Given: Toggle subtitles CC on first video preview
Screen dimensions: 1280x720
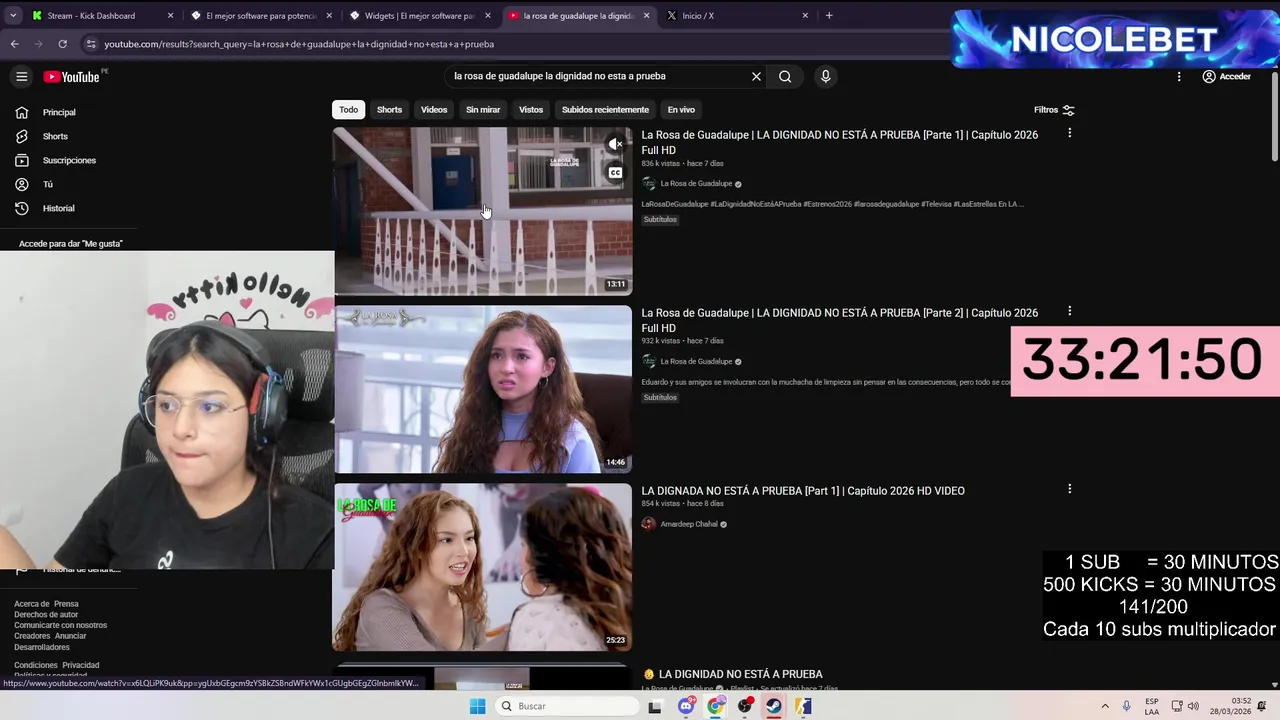Looking at the screenshot, I should [615, 173].
